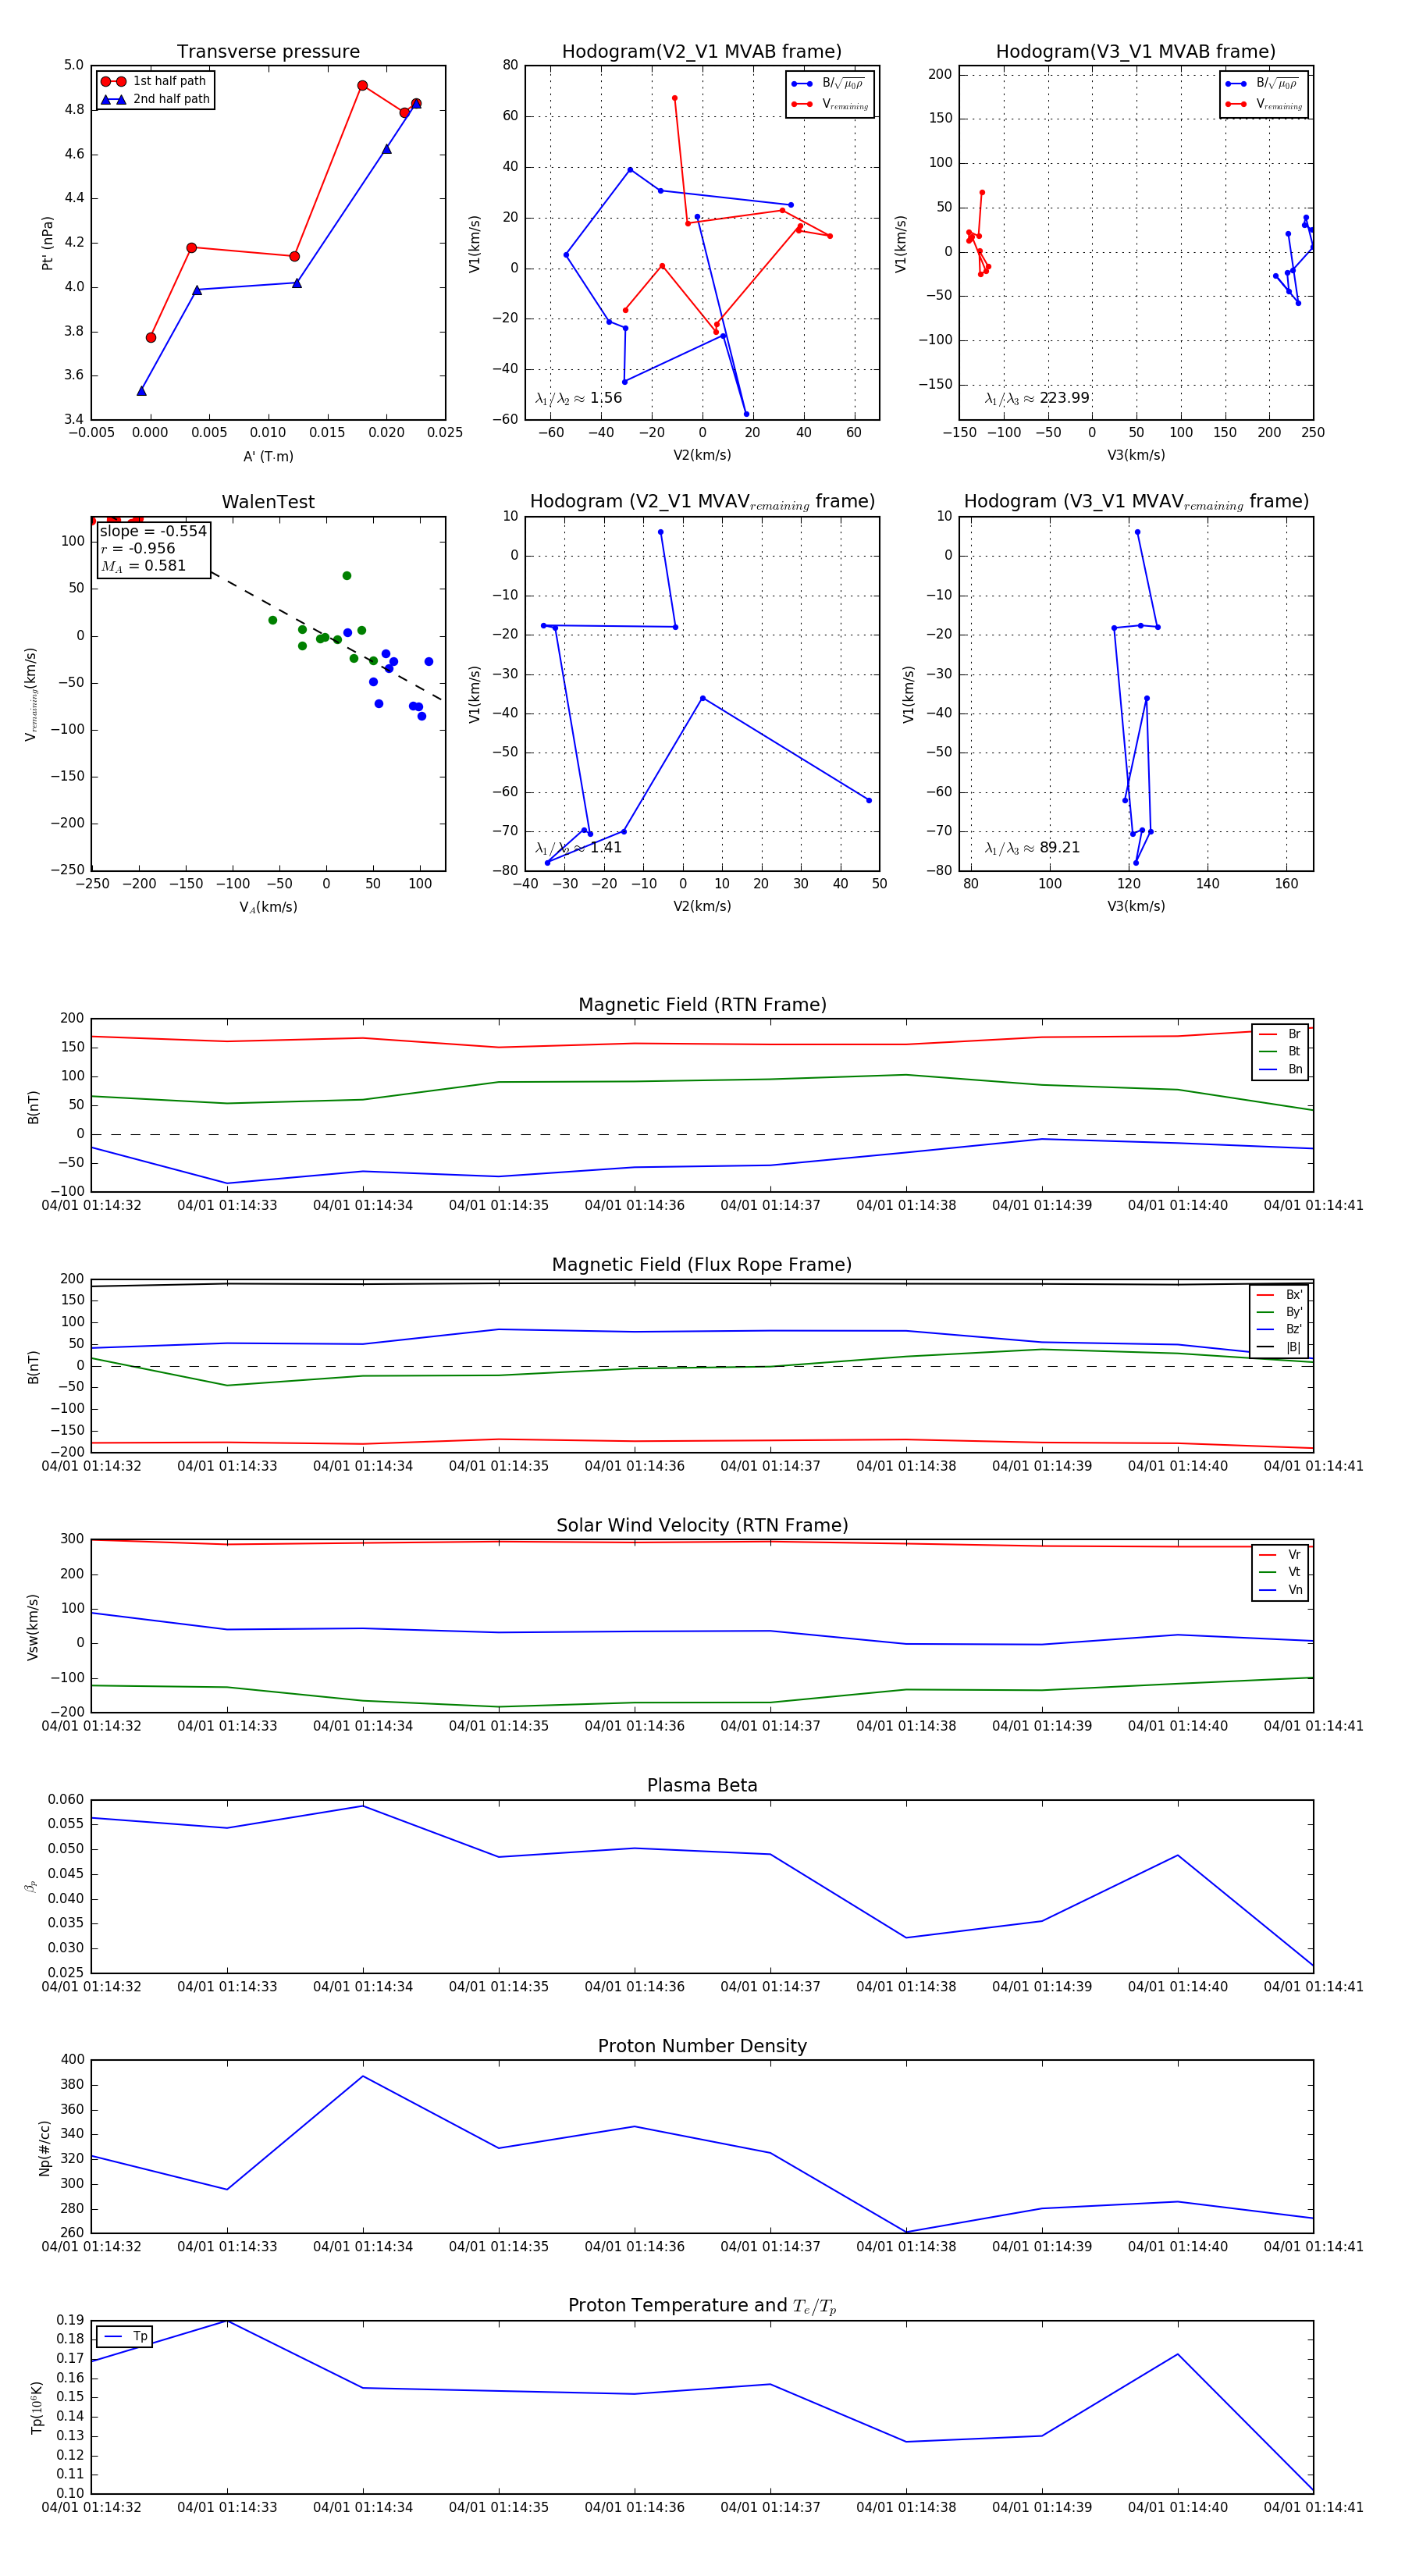Viewport: 1405px width, 2576px height.
Task: Select the Solar Wind Velocity (RTN Frame) title
Action: pyautogui.click(x=702, y=1525)
